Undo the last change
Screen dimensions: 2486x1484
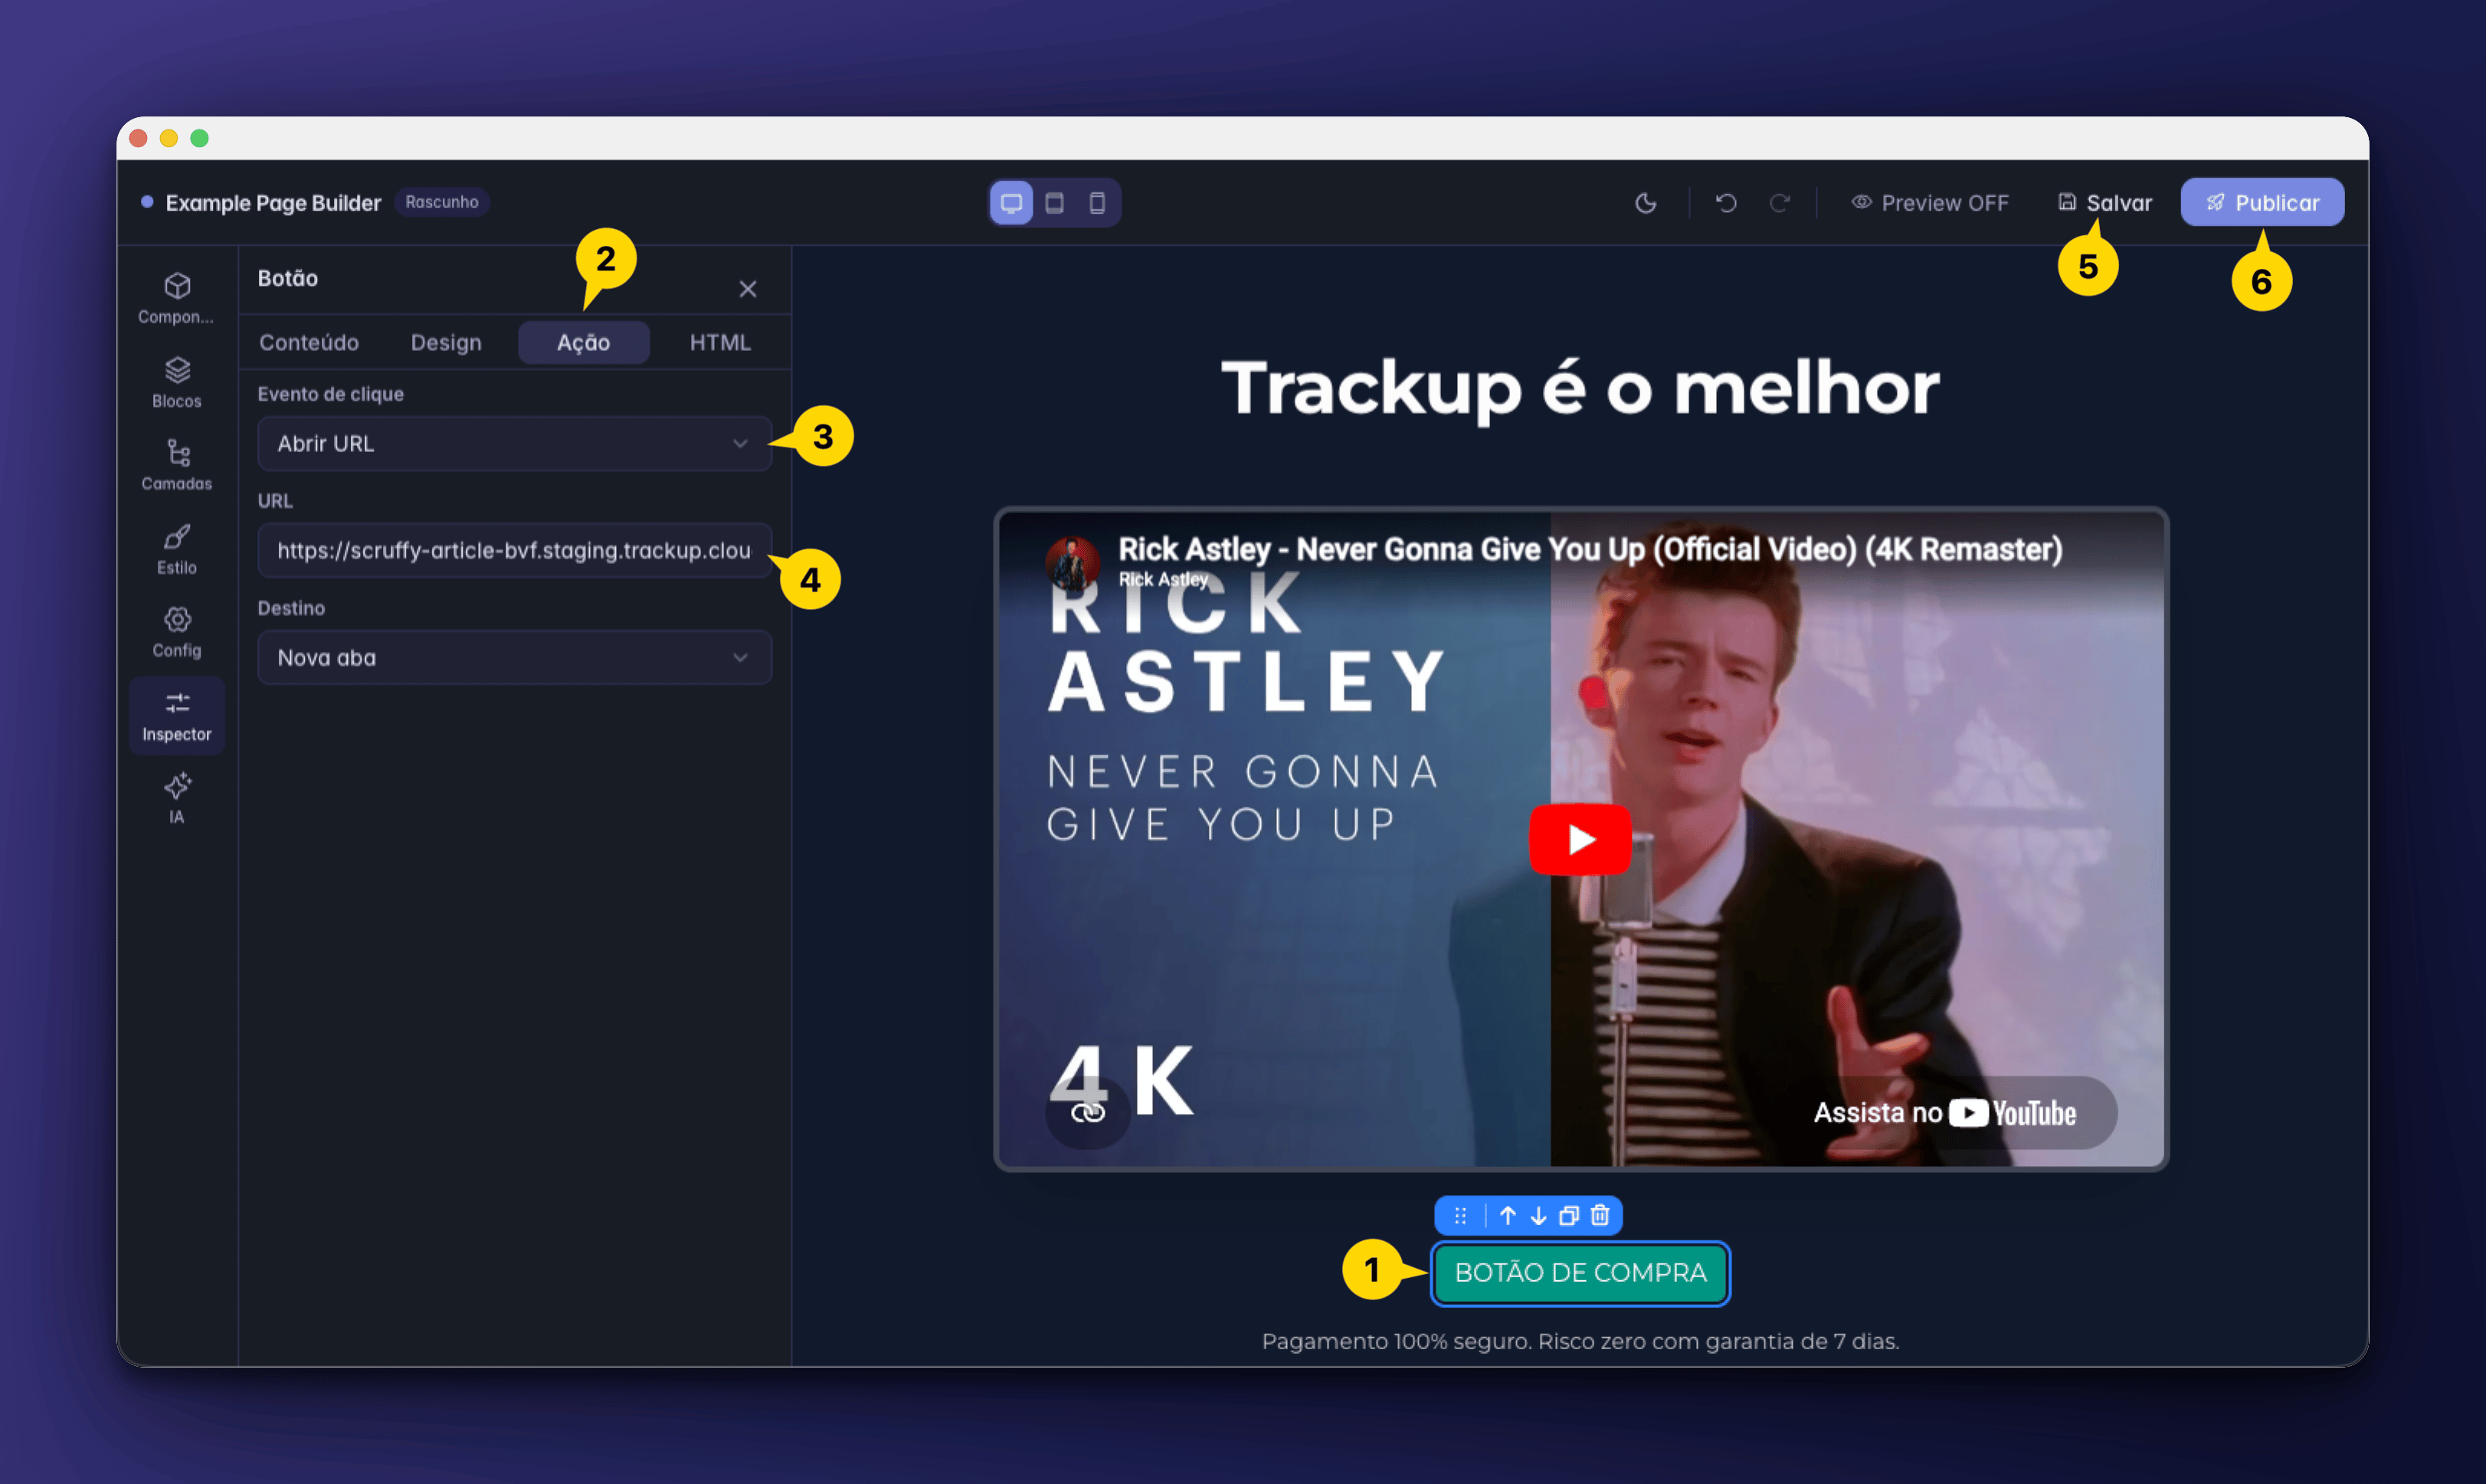pyautogui.click(x=1726, y=203)
